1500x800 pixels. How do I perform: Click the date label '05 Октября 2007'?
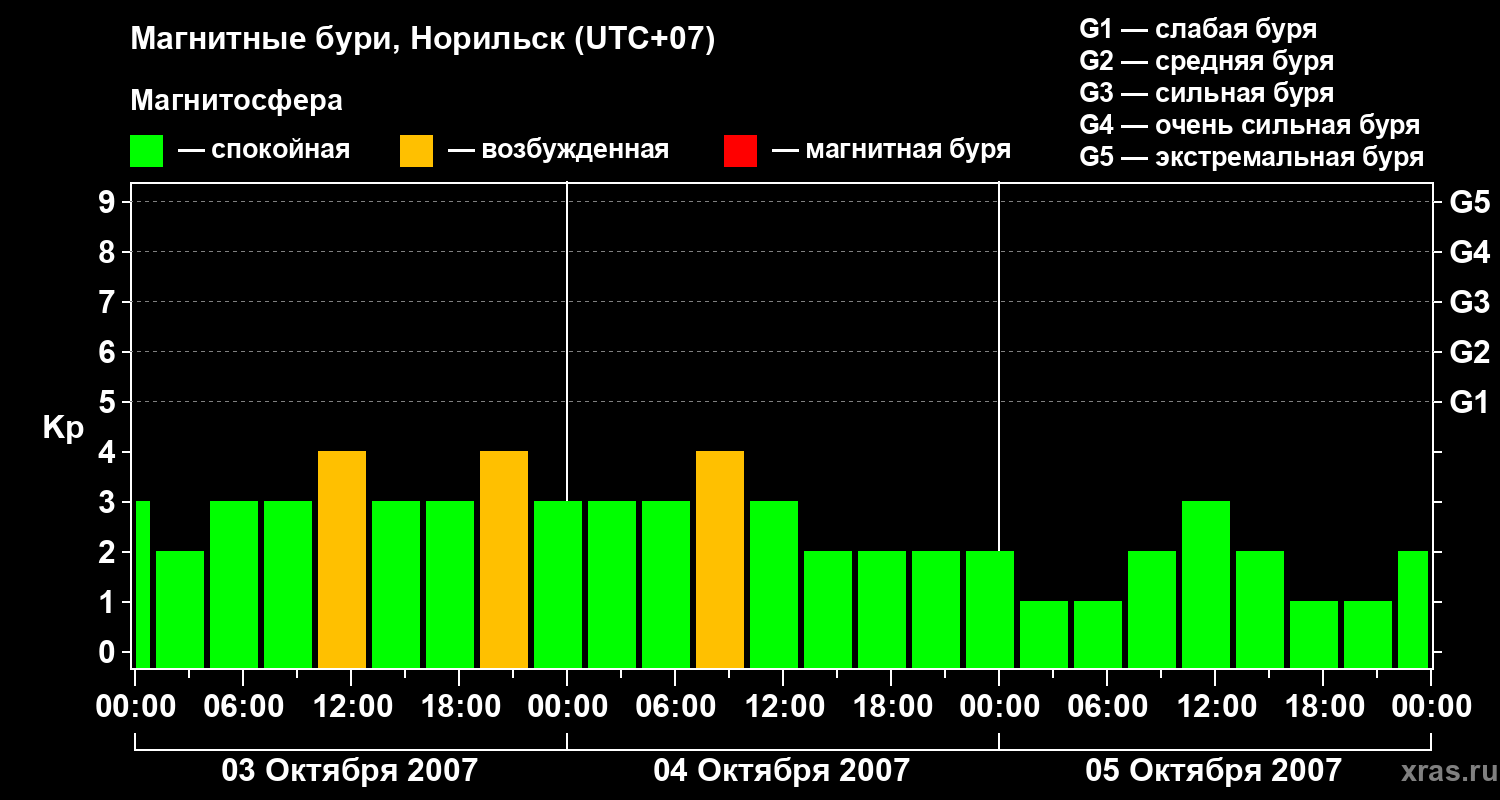click(x=1214, y=771)
